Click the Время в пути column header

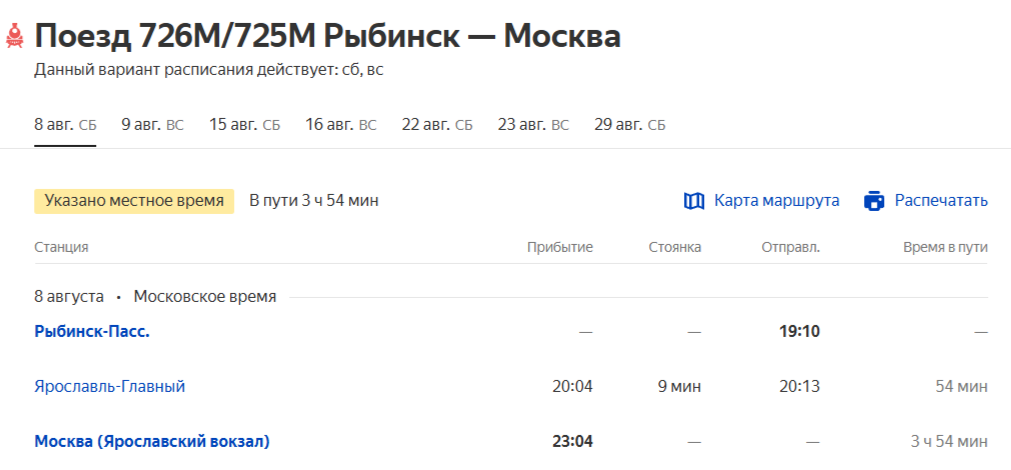pyautogui.click(x=945, y=248)
